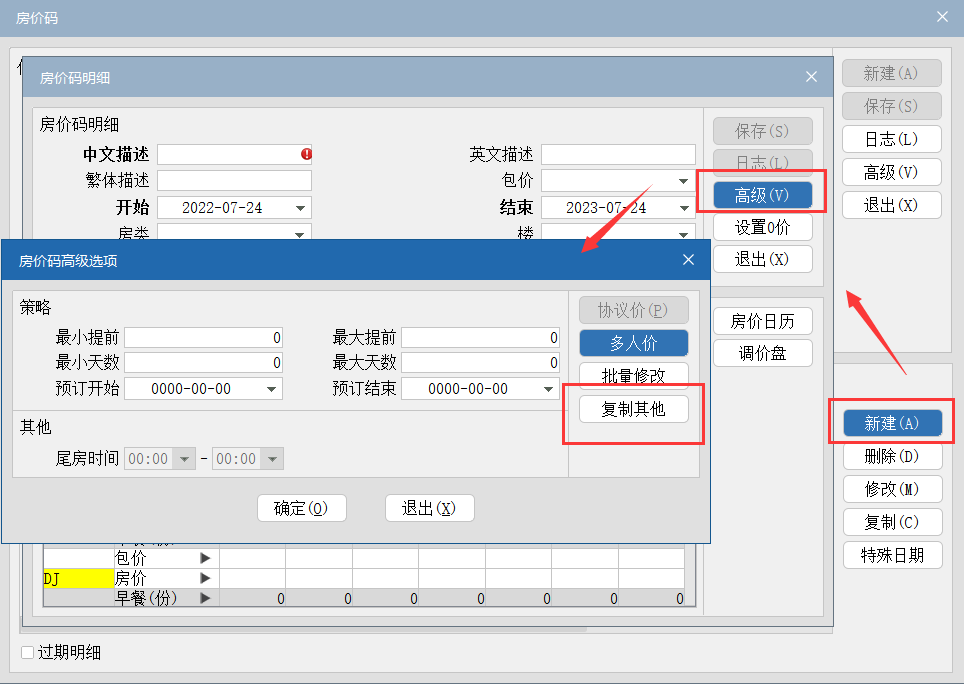Click the 繁体描述 input field

click(234, 181)
